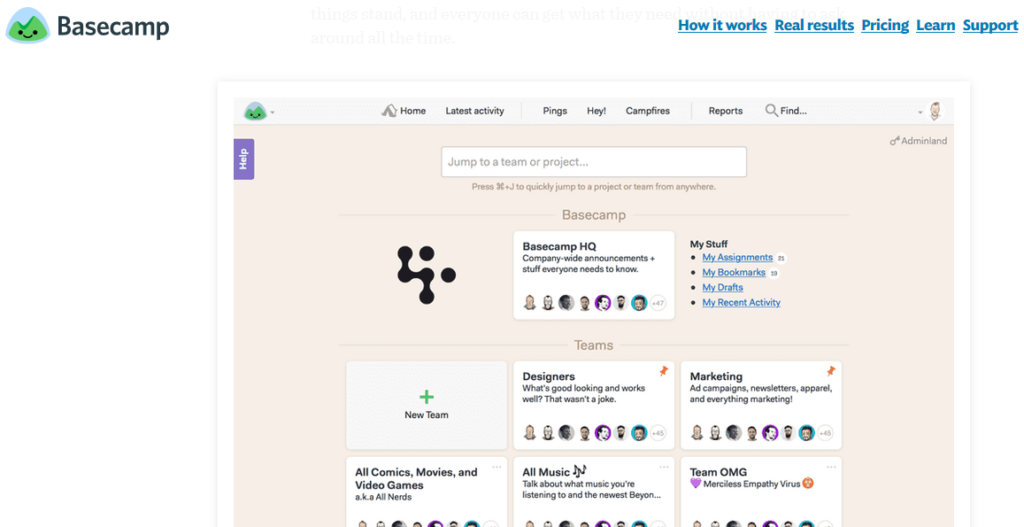The width and height of the screenshot is (1024, 527).
Task: Open the How it works link
Action: pos(722,25)
